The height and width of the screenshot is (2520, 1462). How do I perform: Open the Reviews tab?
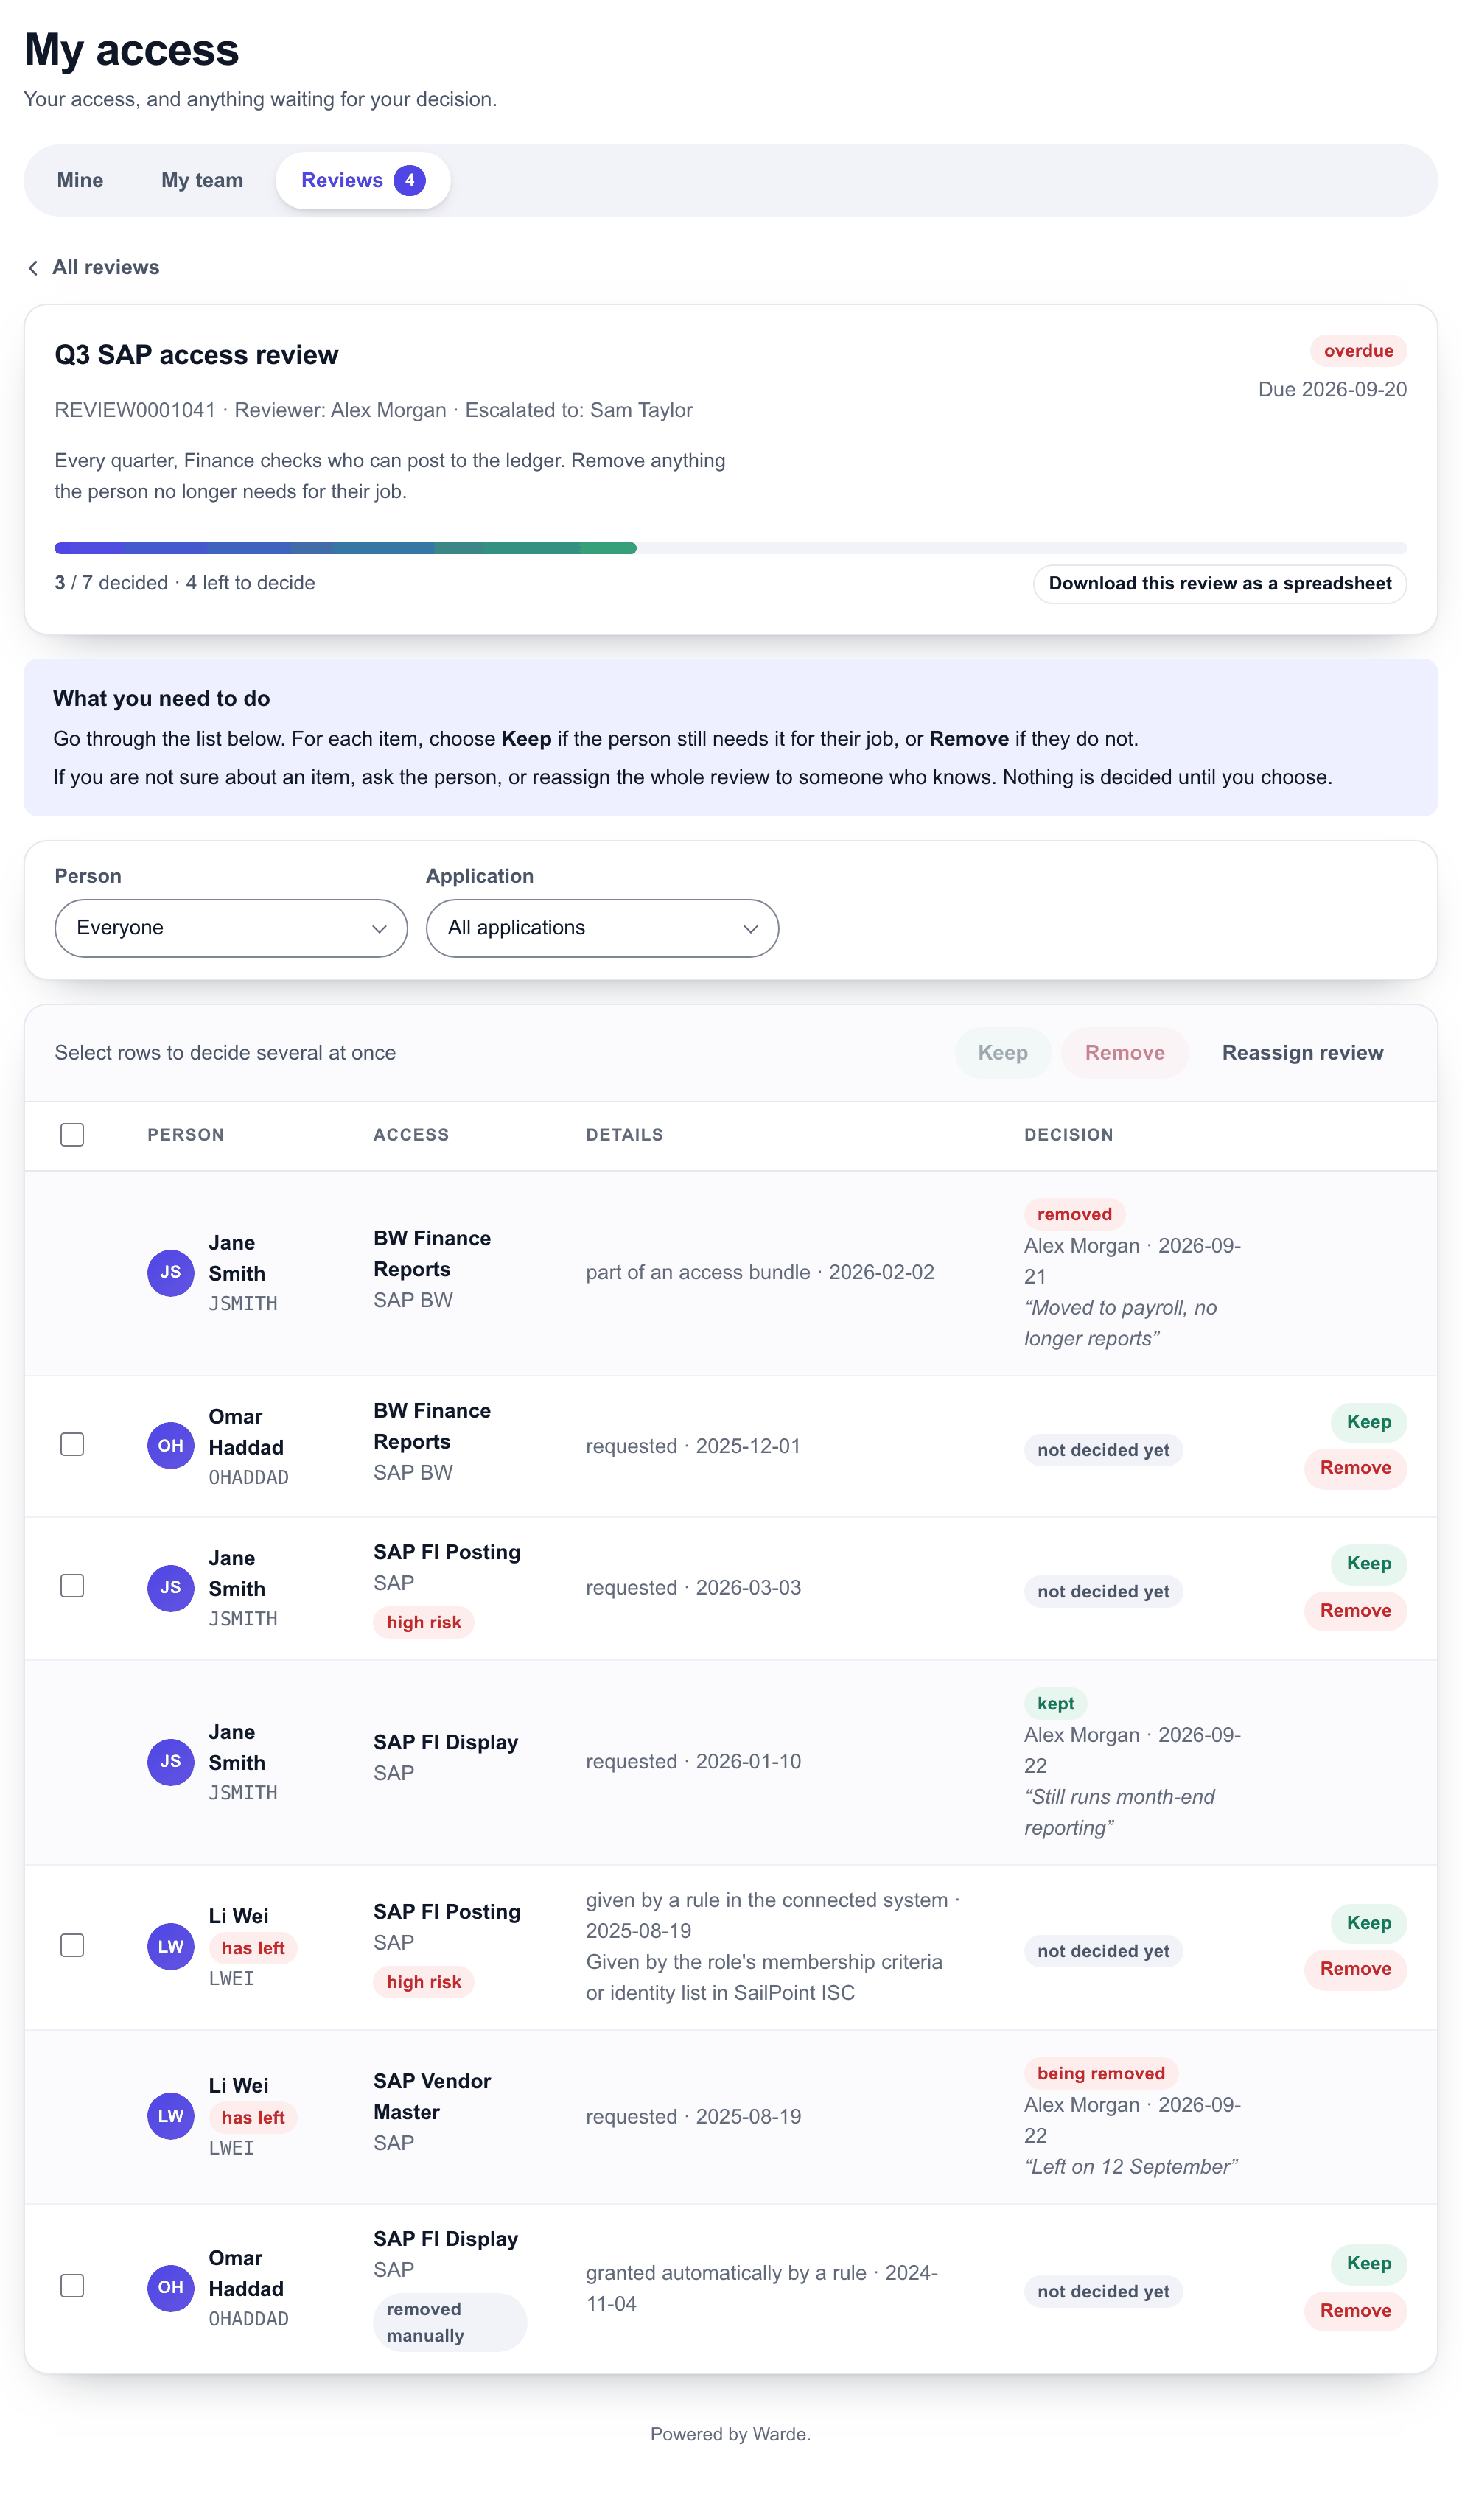click(363, 180)
